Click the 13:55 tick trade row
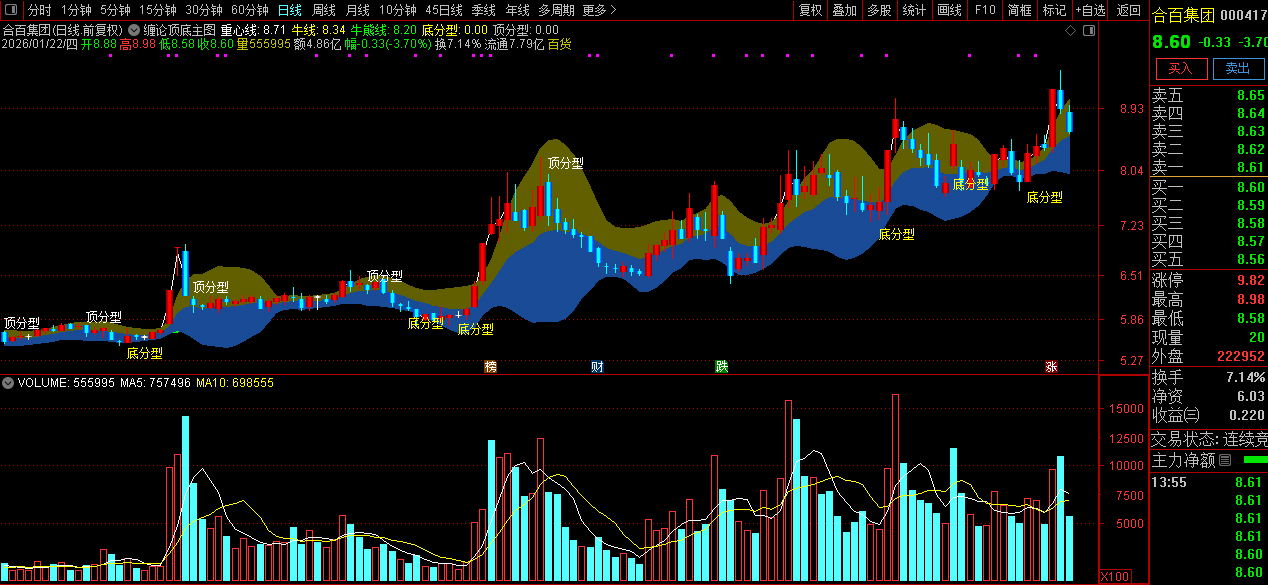This screenshot has height=585, width=1268. click(1209, 482)
